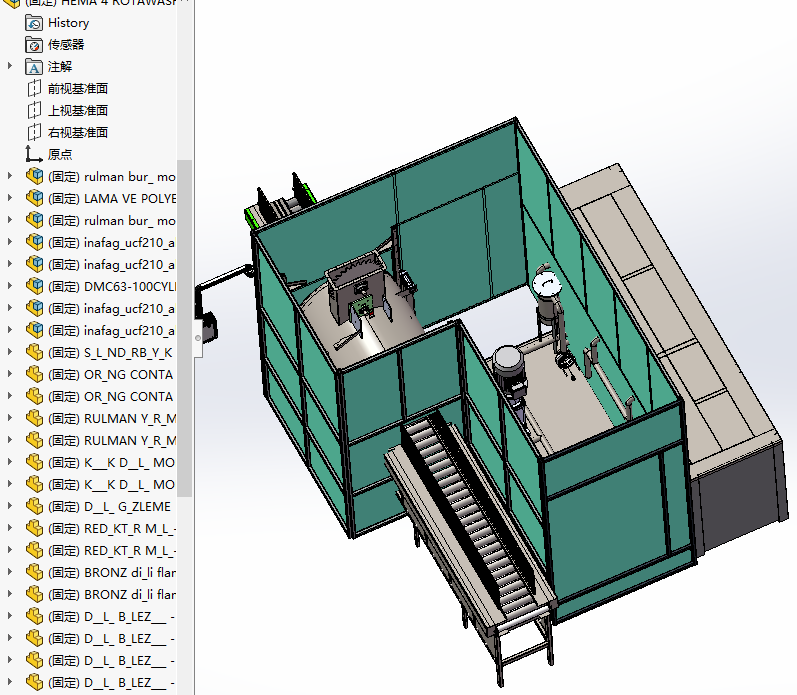The image size is (797, 695).
Task: Open the History folder icon
Action: tap(34, 23)
